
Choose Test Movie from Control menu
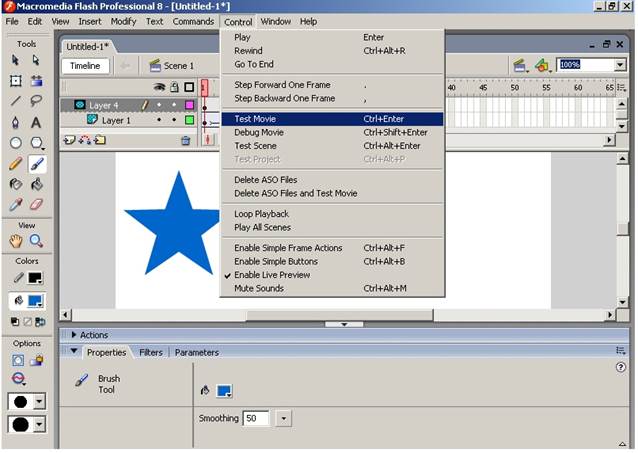click(332, 119)
